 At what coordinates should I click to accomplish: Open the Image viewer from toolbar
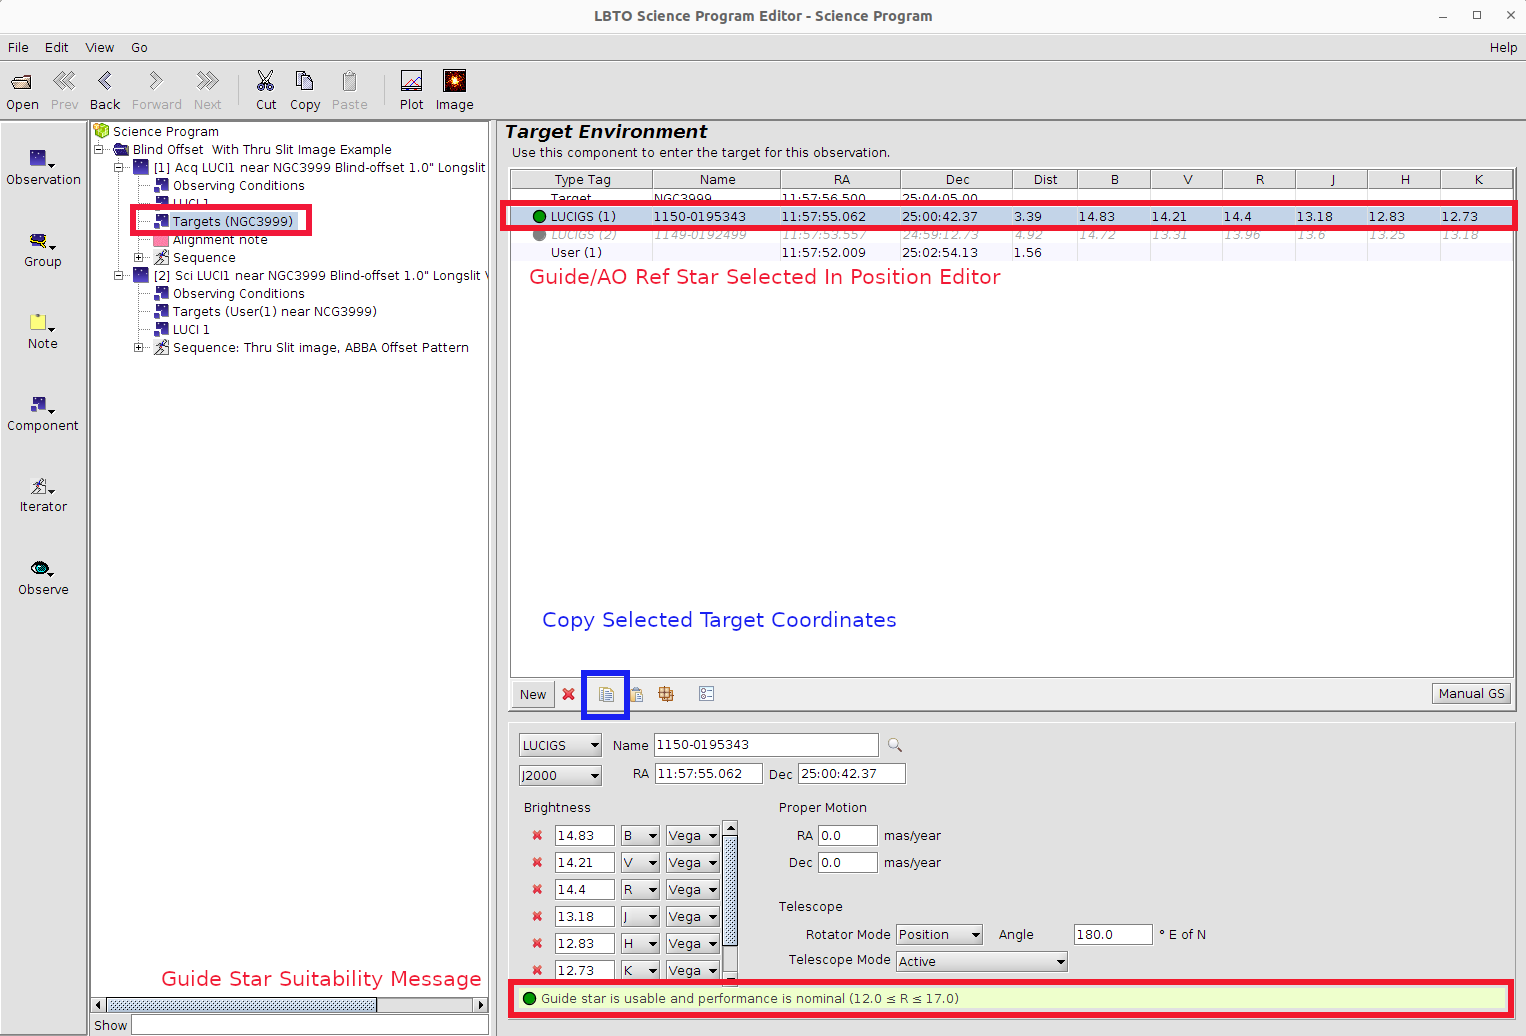click(454, 82)
